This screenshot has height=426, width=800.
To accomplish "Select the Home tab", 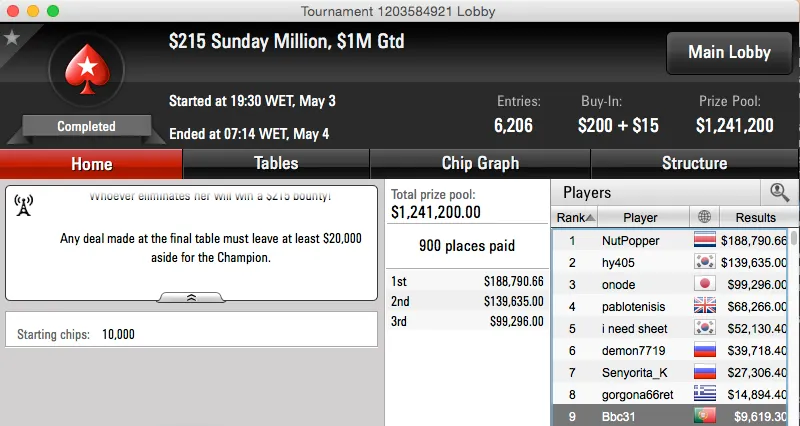I will (91, 164).
